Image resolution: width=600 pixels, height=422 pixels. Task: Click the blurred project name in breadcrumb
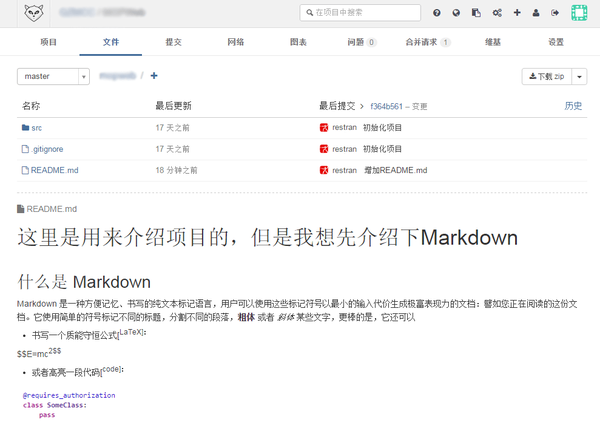[117, 76]
